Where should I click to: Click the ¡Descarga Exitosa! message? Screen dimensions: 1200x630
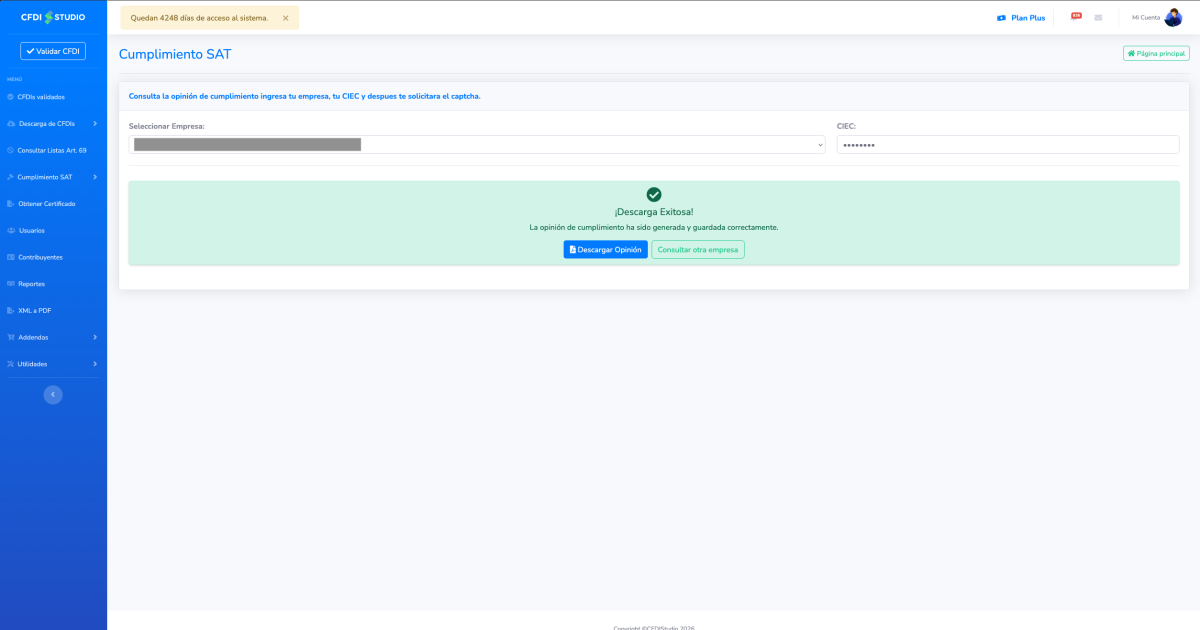654,212
